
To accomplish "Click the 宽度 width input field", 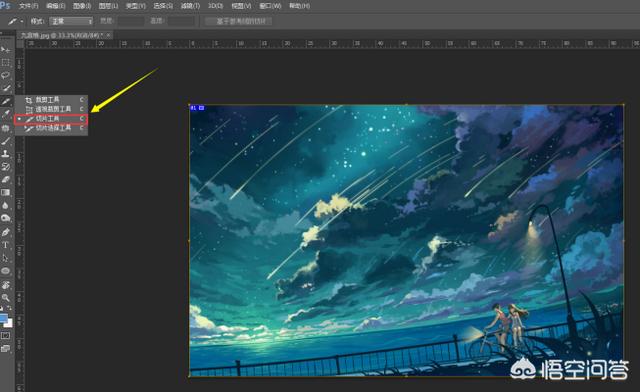I will 131,21.
